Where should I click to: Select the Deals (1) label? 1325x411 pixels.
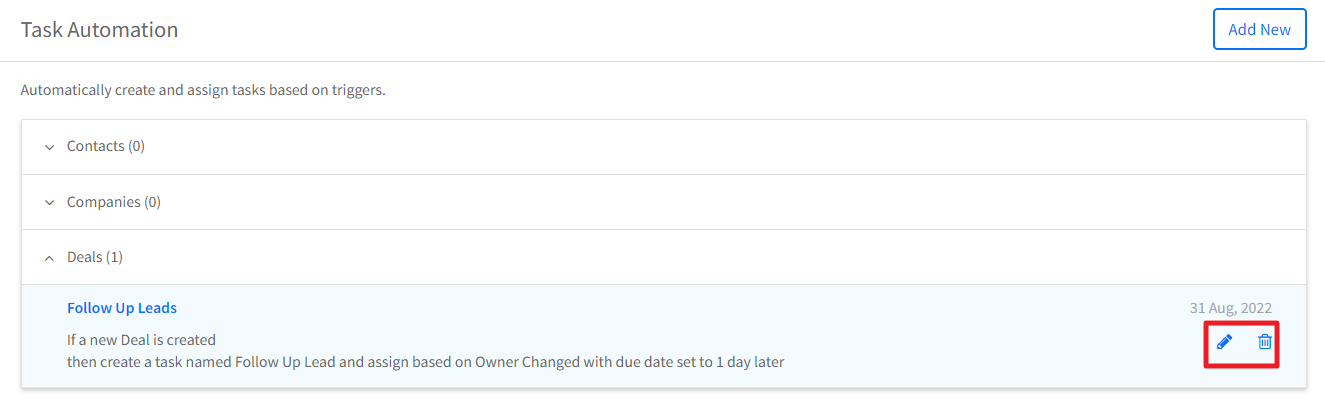[x=95, y=257]
